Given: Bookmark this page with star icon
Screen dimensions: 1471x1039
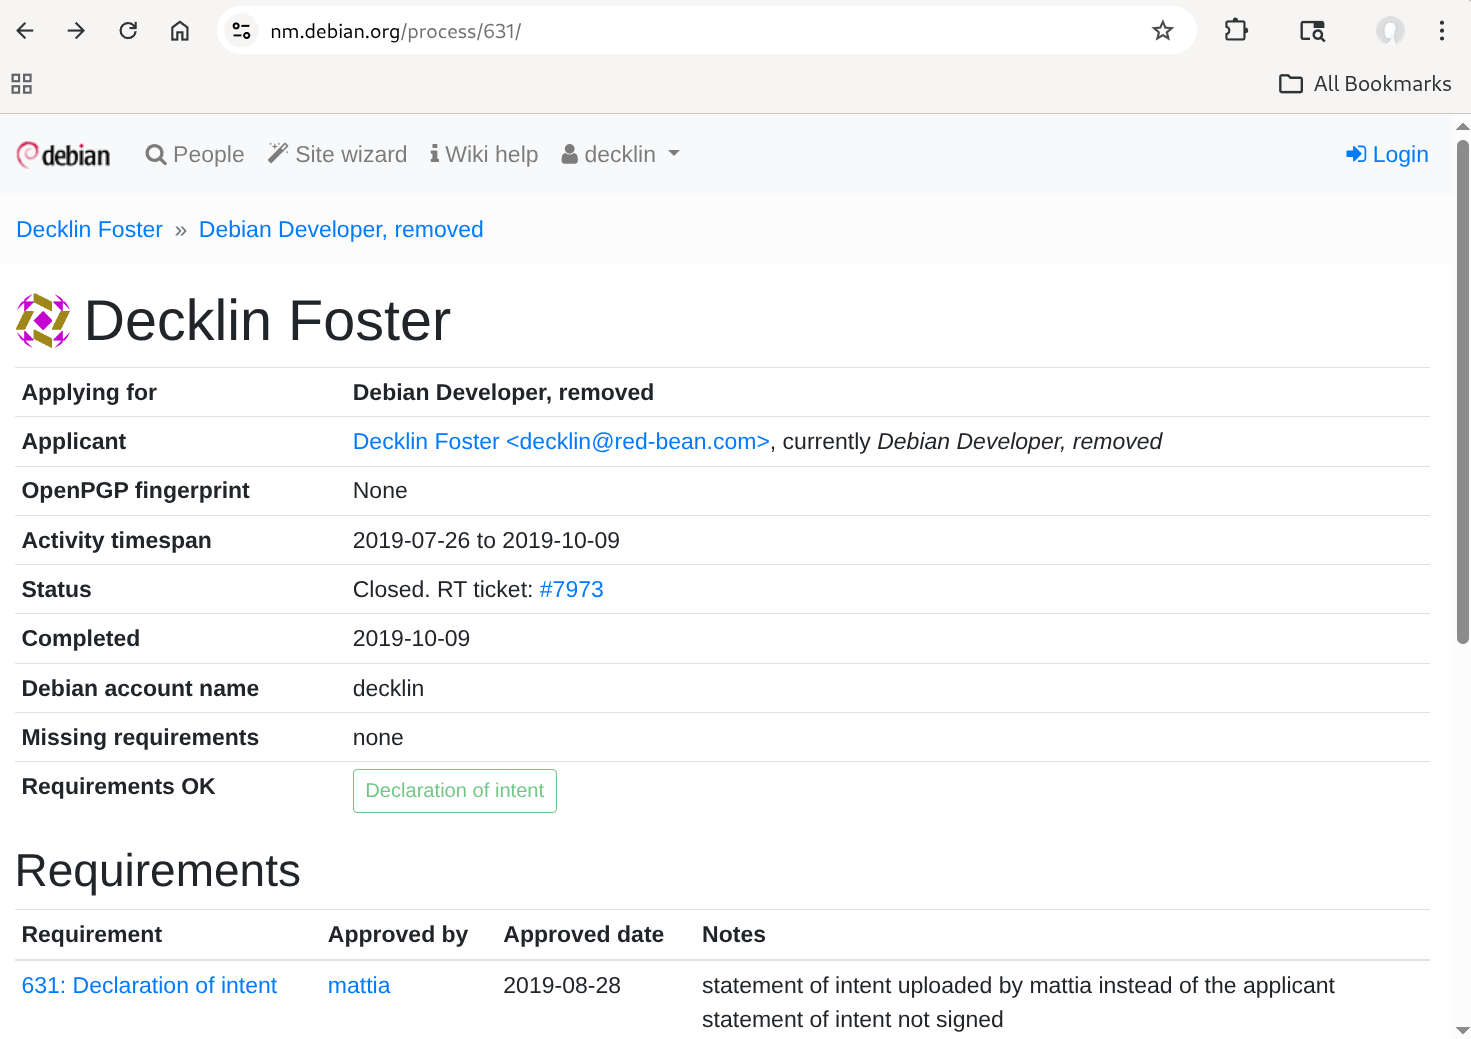Looking at the screenshot, I should 1162,31.
